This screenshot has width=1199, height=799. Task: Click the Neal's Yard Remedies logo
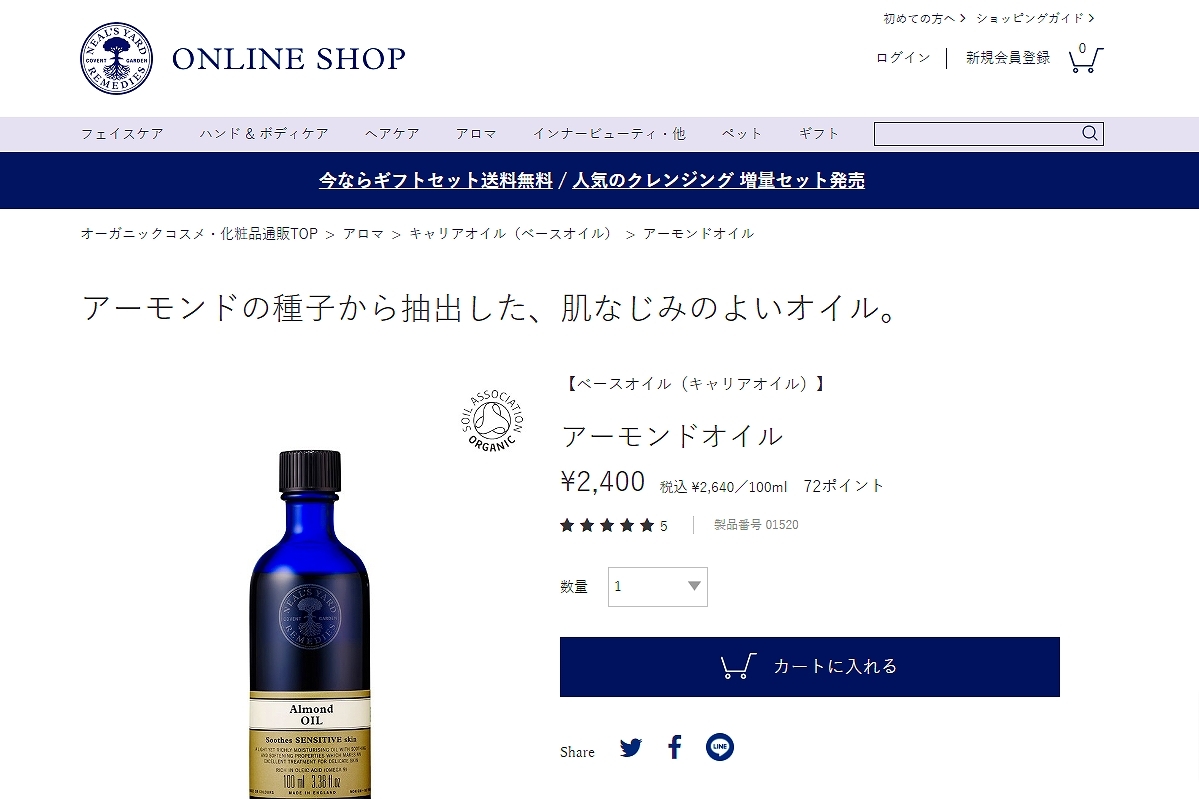coord(116,58)
